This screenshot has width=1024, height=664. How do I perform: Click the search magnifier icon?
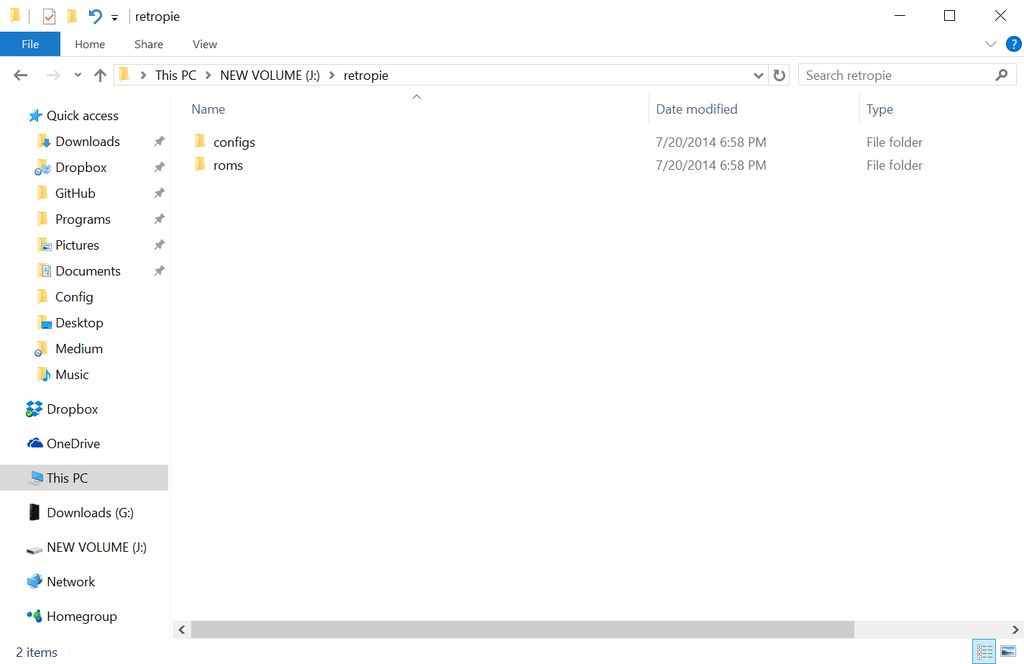click(x=1001, y=75)
